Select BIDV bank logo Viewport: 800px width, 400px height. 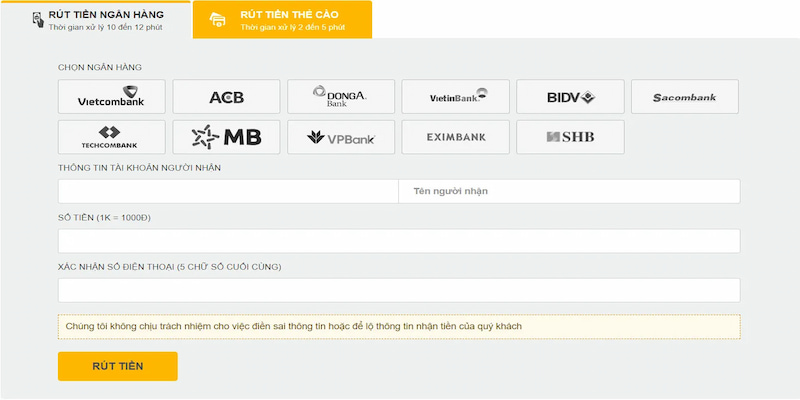570,96
